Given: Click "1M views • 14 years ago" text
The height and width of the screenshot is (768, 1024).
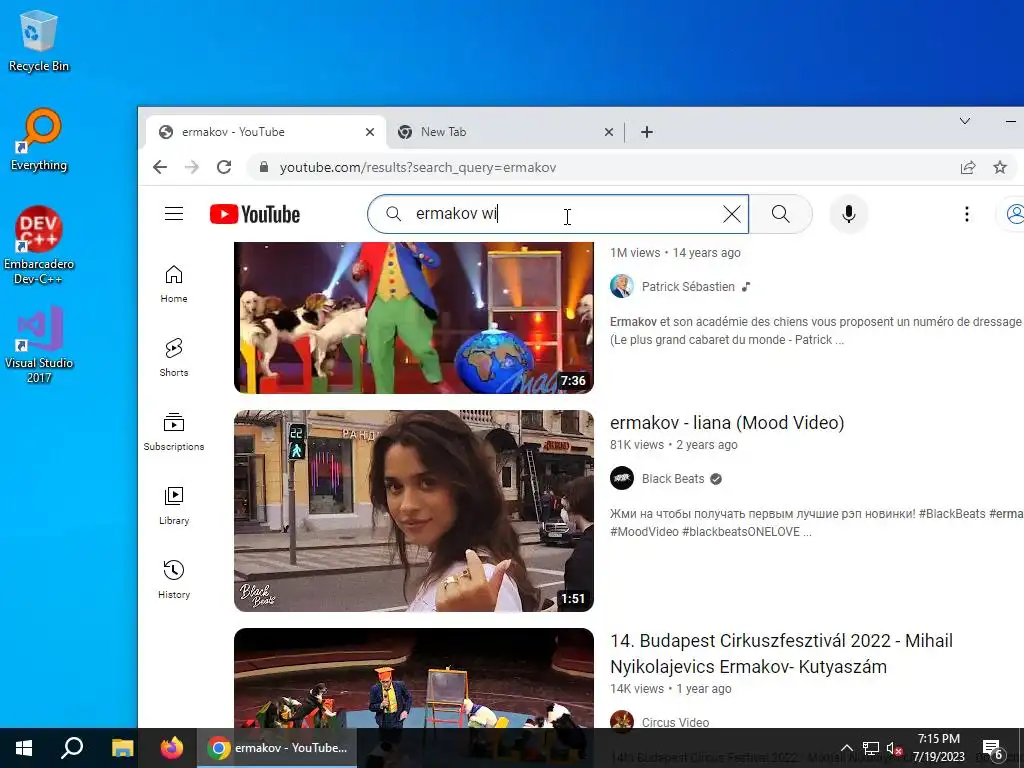Looking at the screenshot, I should click(675, 253).
